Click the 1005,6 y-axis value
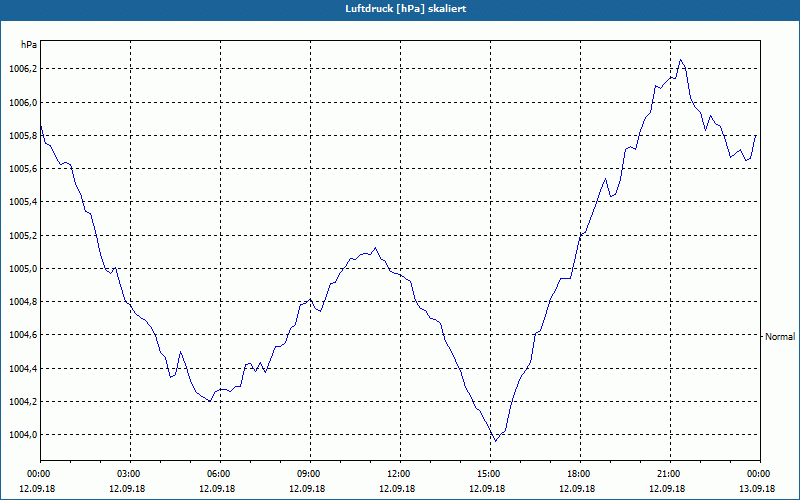800x500 pixels. click(23, 169)
